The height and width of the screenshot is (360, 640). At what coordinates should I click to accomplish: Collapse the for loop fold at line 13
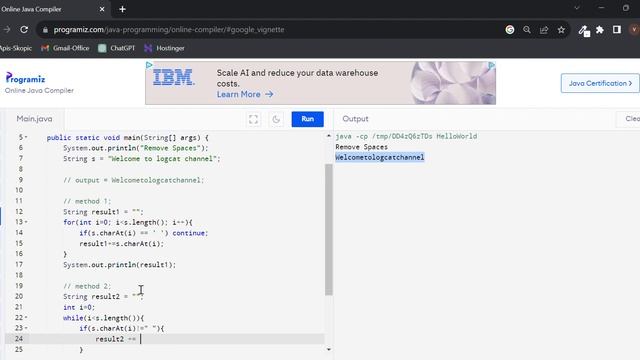pos(26,222)
